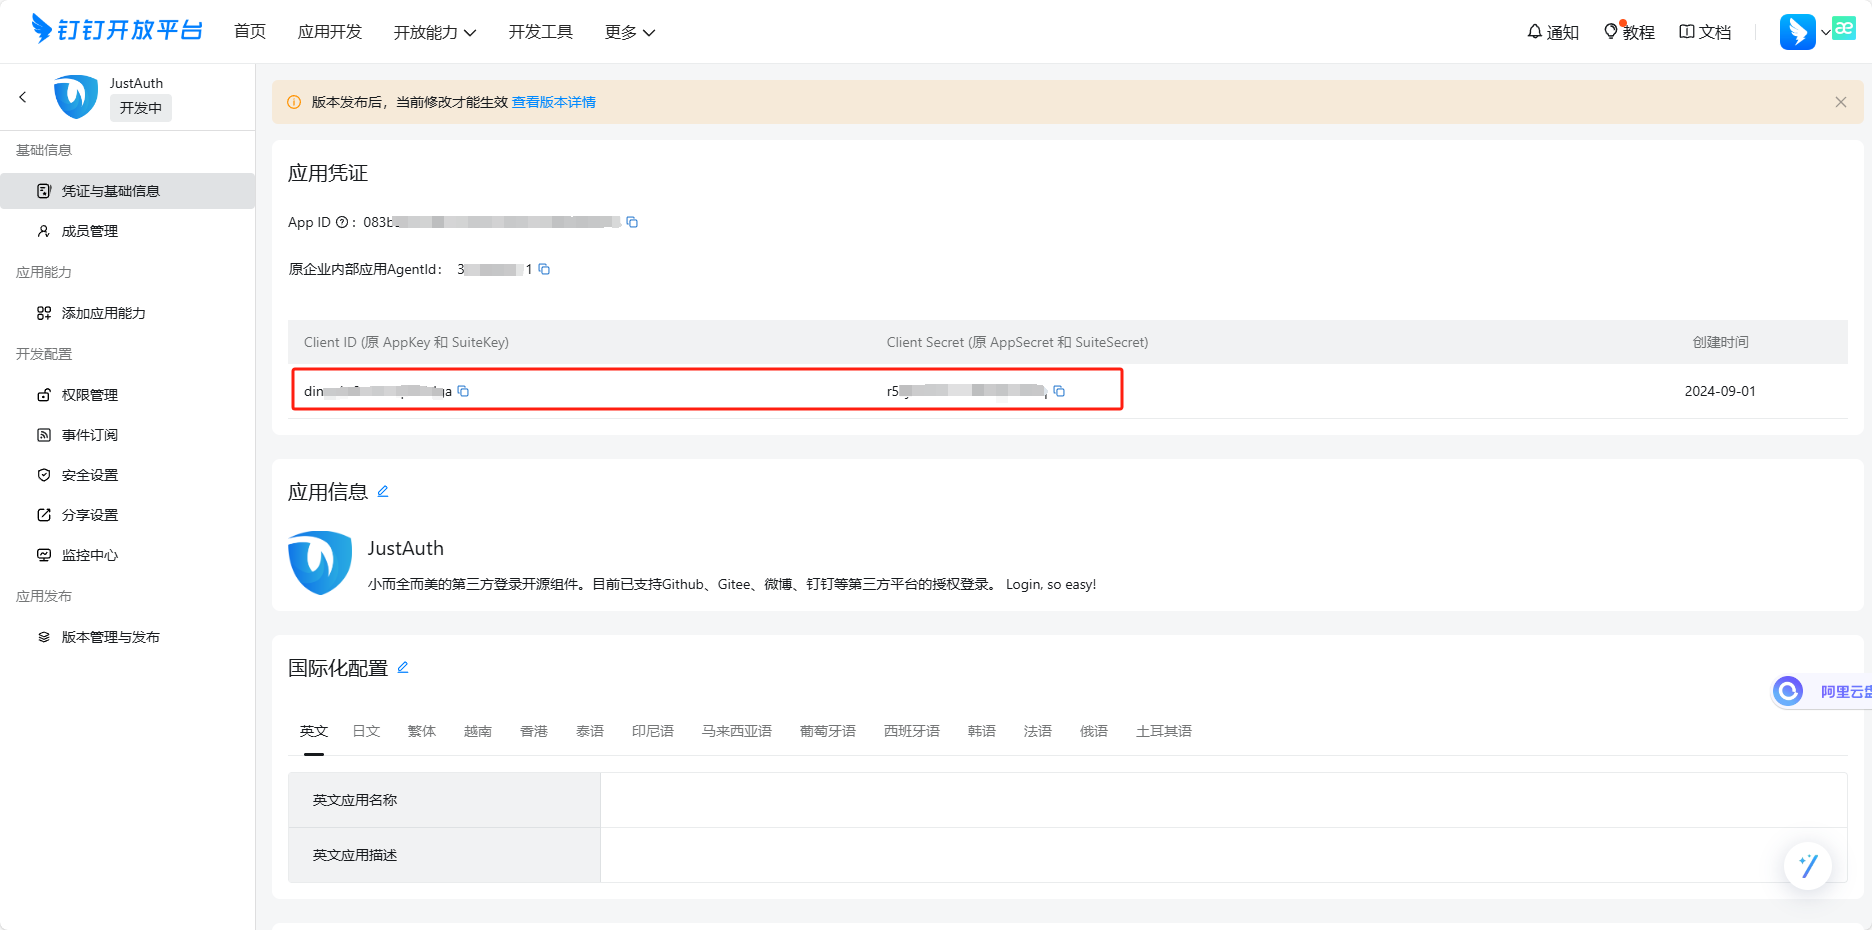Copy the AgentId value
1872x930 pixels.
[544, 269]
